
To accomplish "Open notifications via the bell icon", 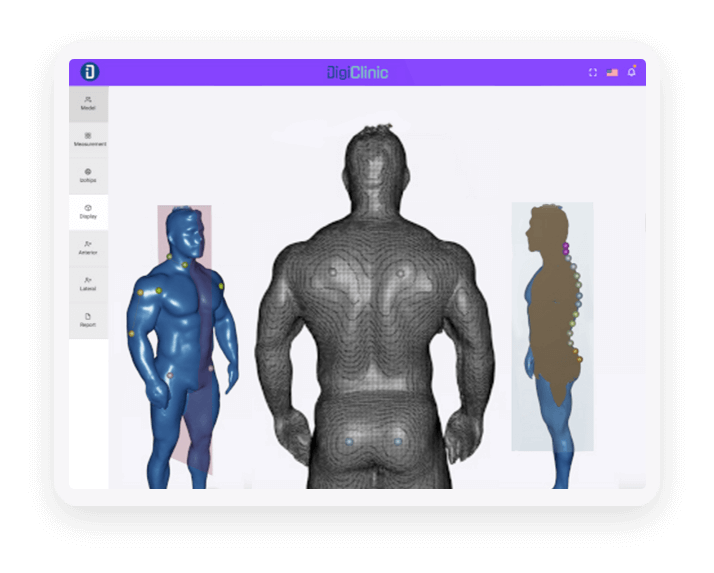I will click(631, 72).
